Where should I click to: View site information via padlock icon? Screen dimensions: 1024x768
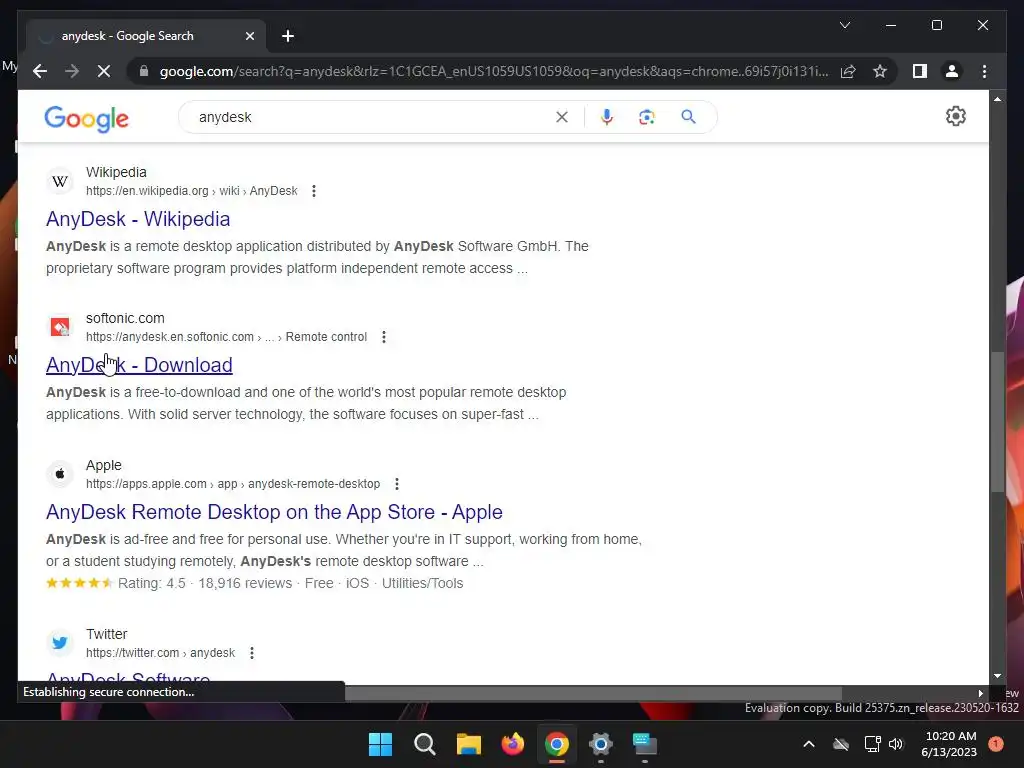tap(144, 71)
